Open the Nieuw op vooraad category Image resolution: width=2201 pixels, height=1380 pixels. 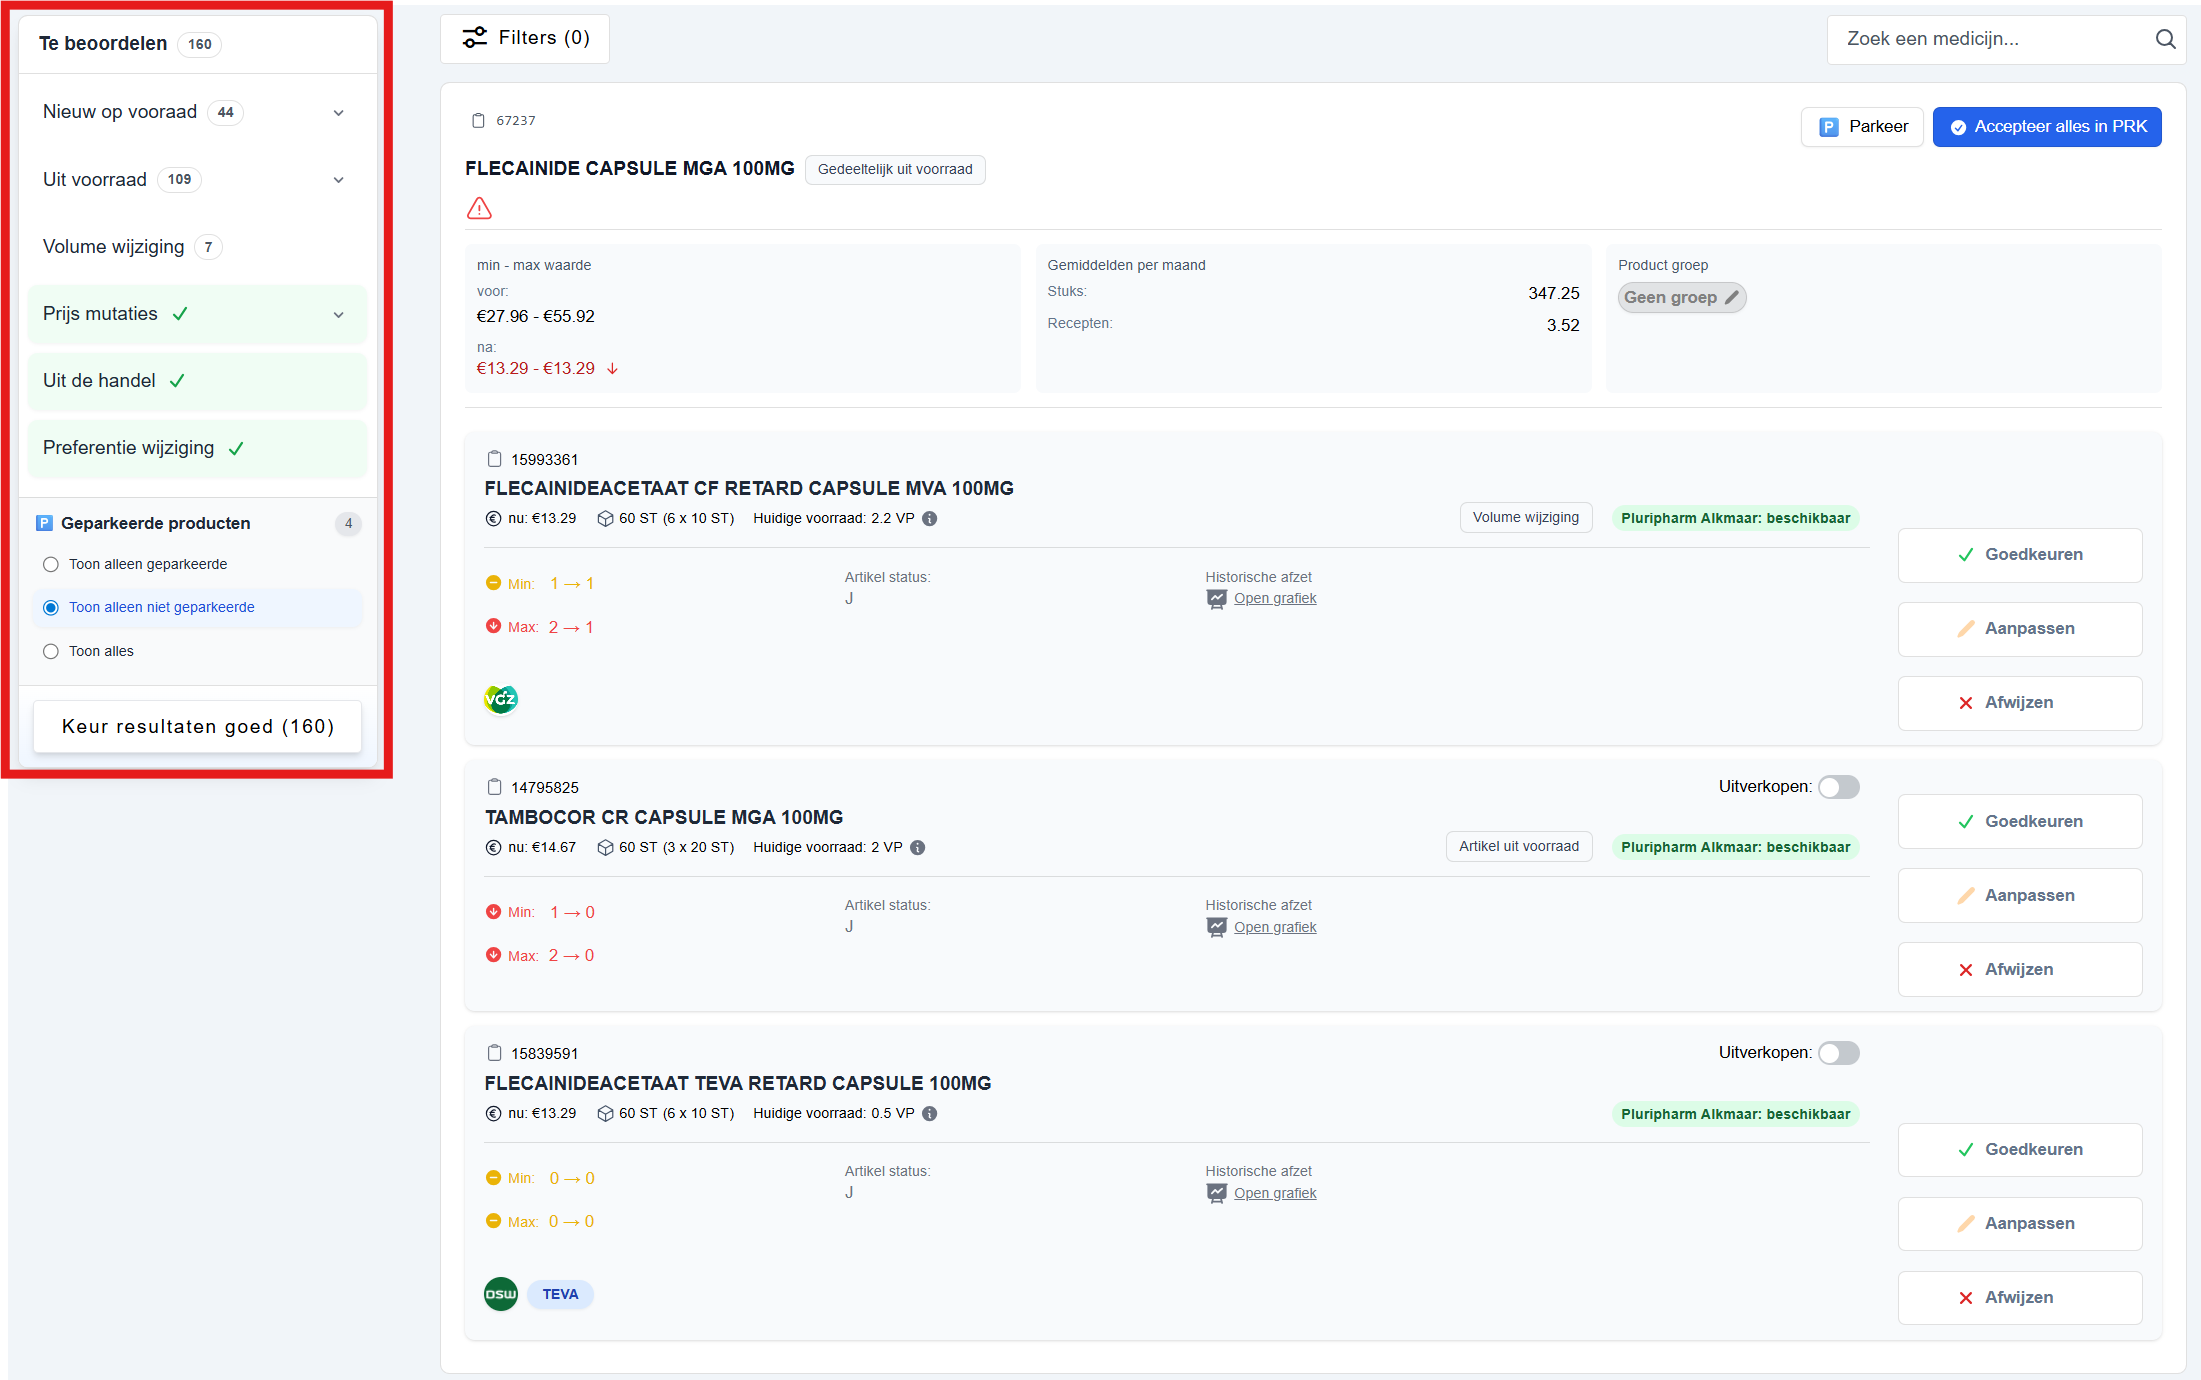197,113
